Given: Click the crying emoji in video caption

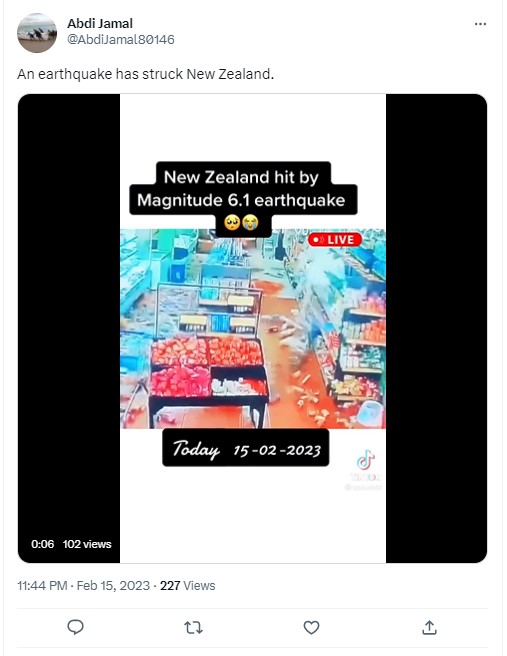Looking at the screenshot, I should 250,222.
